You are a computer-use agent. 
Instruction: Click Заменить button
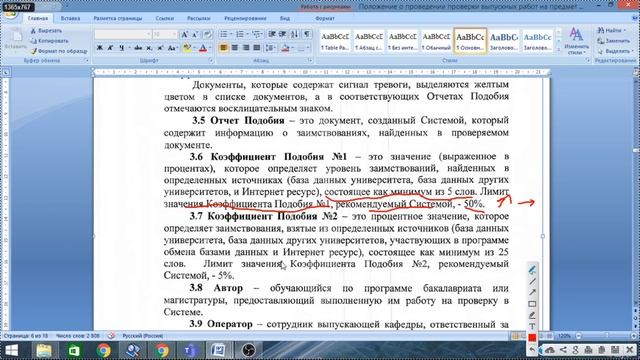coord(613,41)
